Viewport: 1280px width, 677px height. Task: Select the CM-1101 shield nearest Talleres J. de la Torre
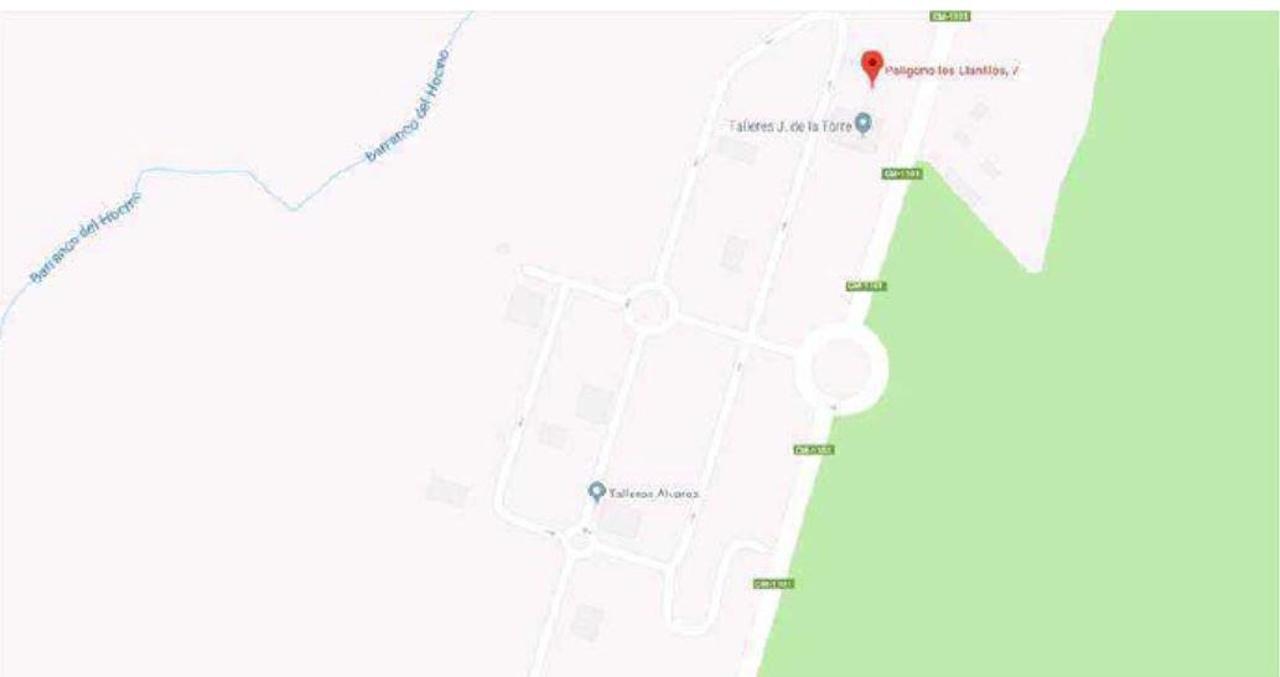tap(901, 174)
